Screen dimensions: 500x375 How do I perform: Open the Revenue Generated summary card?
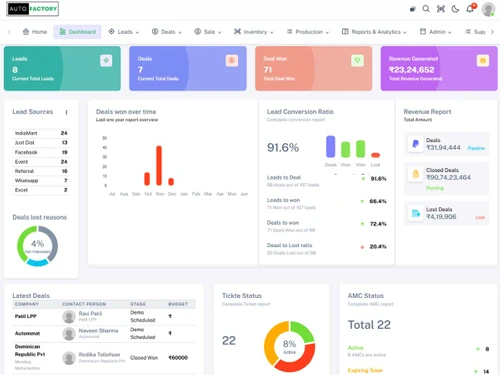(439, 68)
